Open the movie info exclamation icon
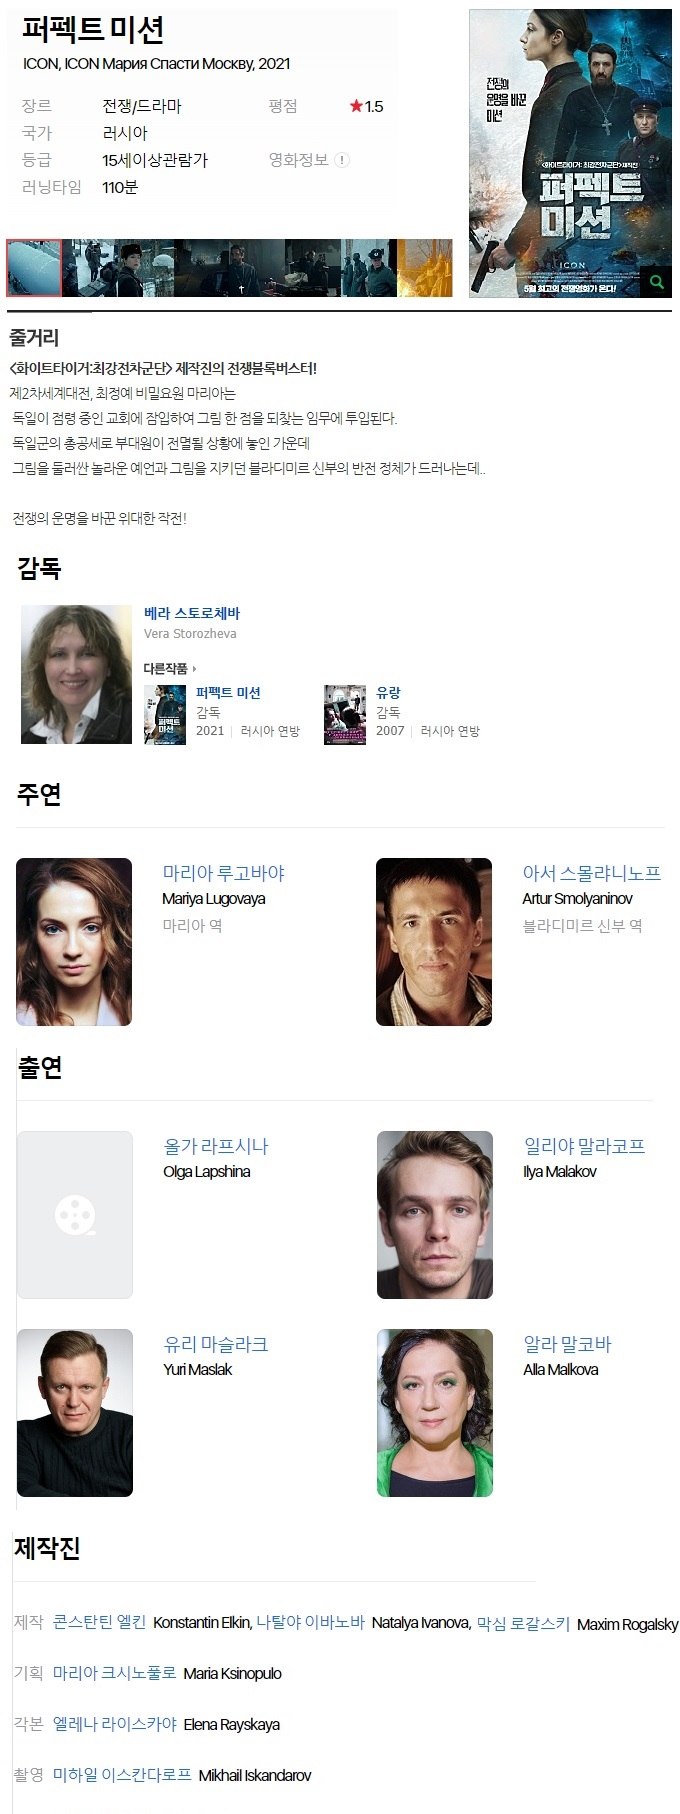Image resolution: width=680 pixels, height=1814 pixels. tap(342, 160)
